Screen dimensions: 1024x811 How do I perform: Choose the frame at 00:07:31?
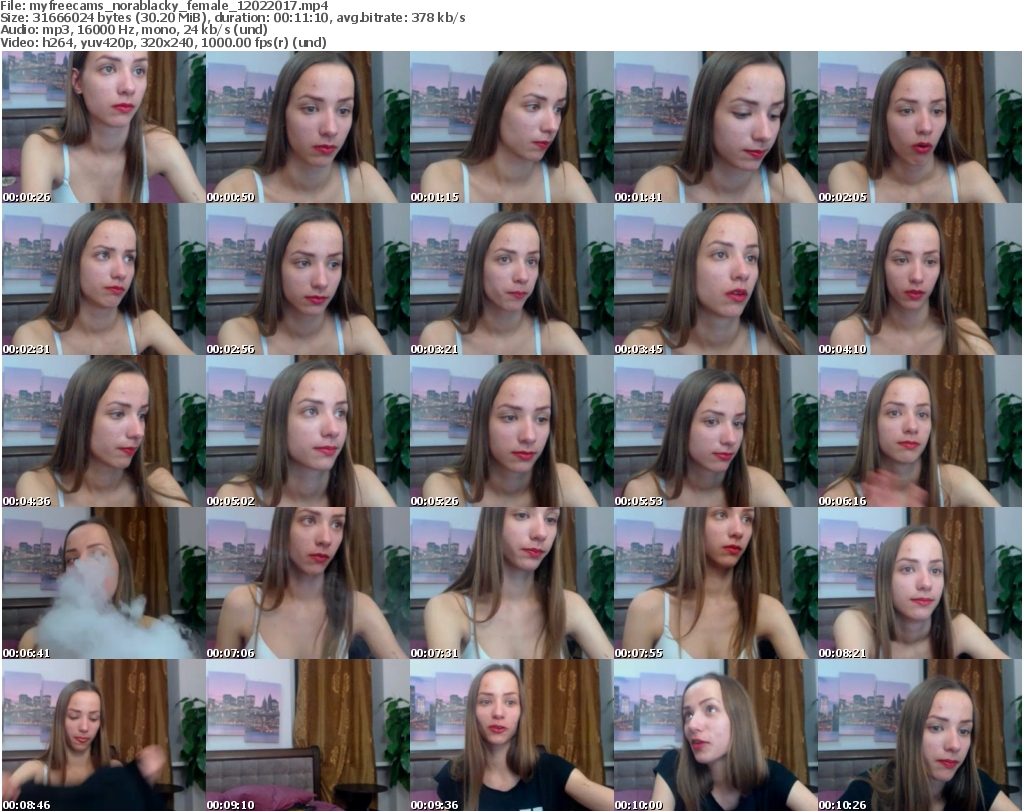pos(511,584)
